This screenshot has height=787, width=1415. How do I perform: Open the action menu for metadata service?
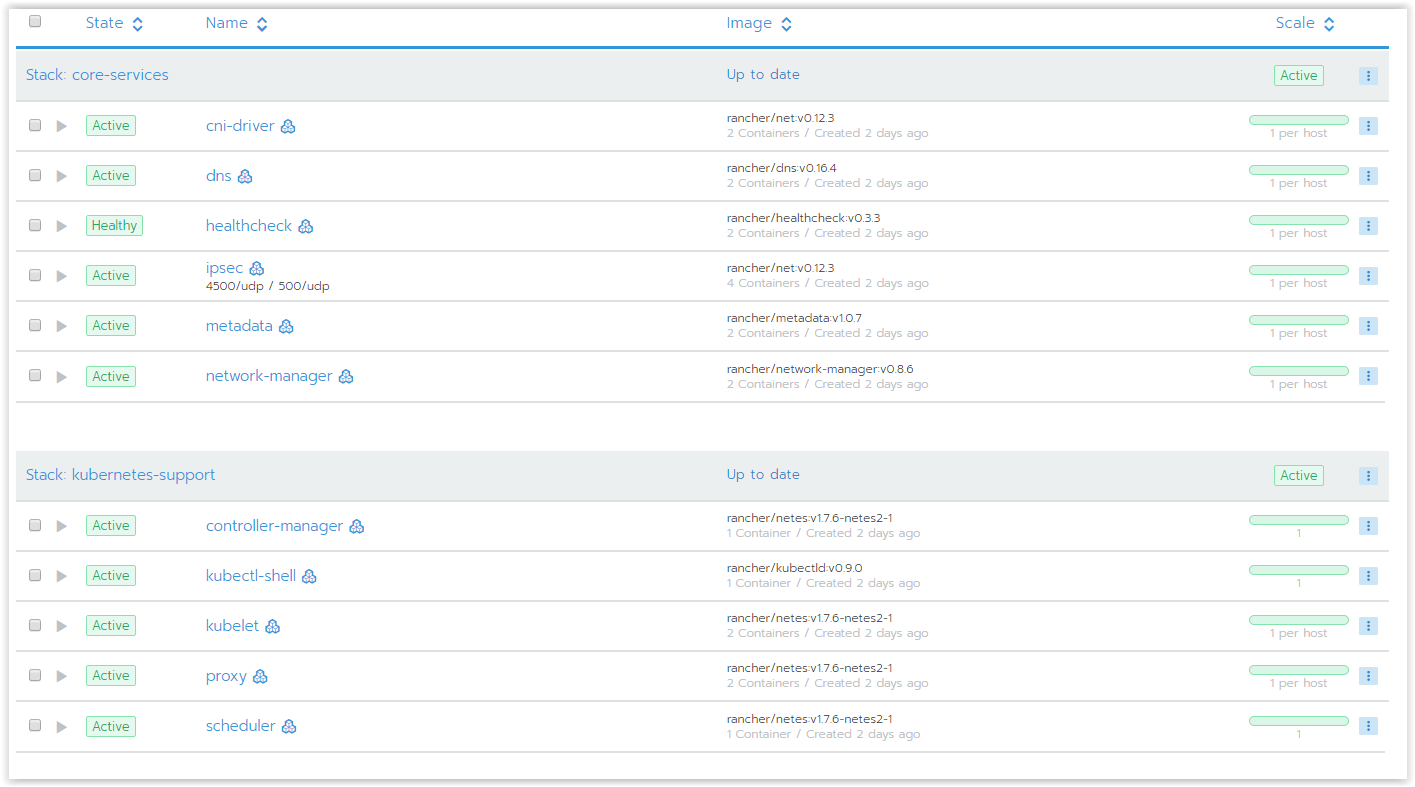tap(1368, 326)
